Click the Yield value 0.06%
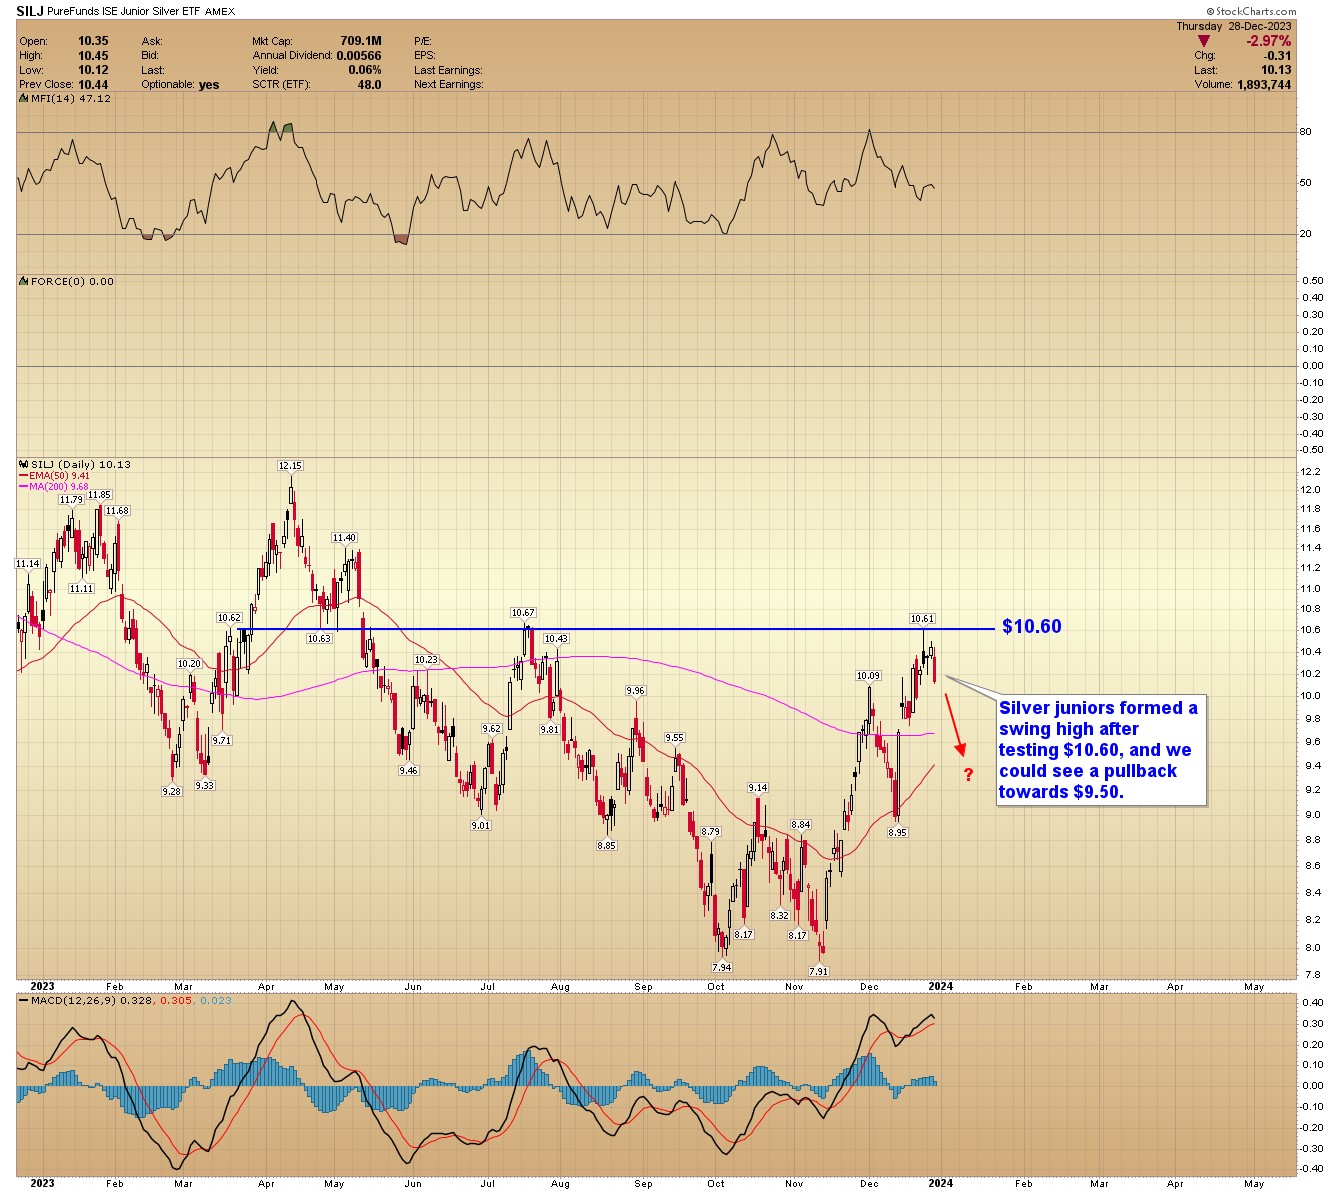 pyautogui.click(x=365, y=70)
